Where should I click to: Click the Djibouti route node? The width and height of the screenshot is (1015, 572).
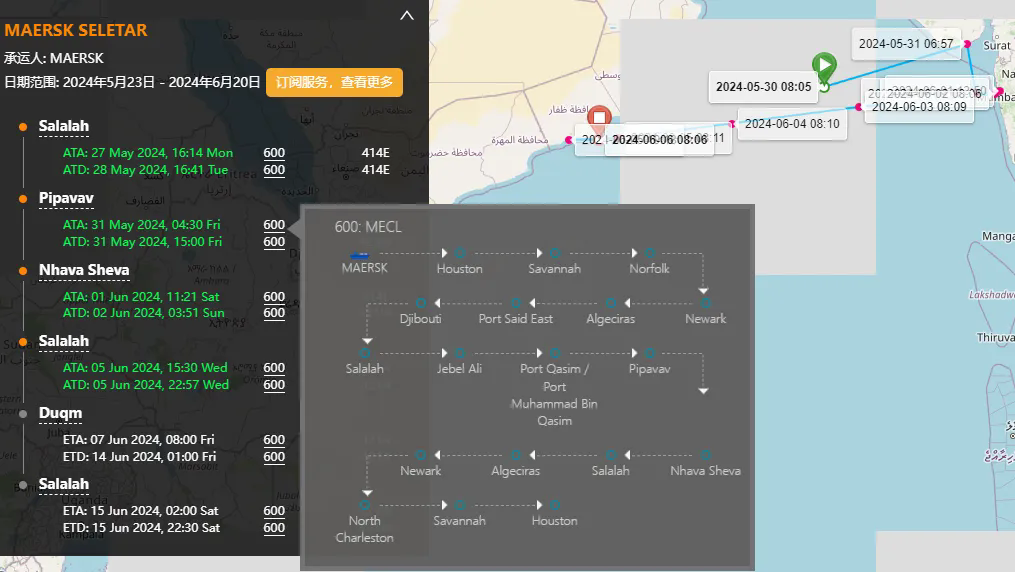click(421, 303)
